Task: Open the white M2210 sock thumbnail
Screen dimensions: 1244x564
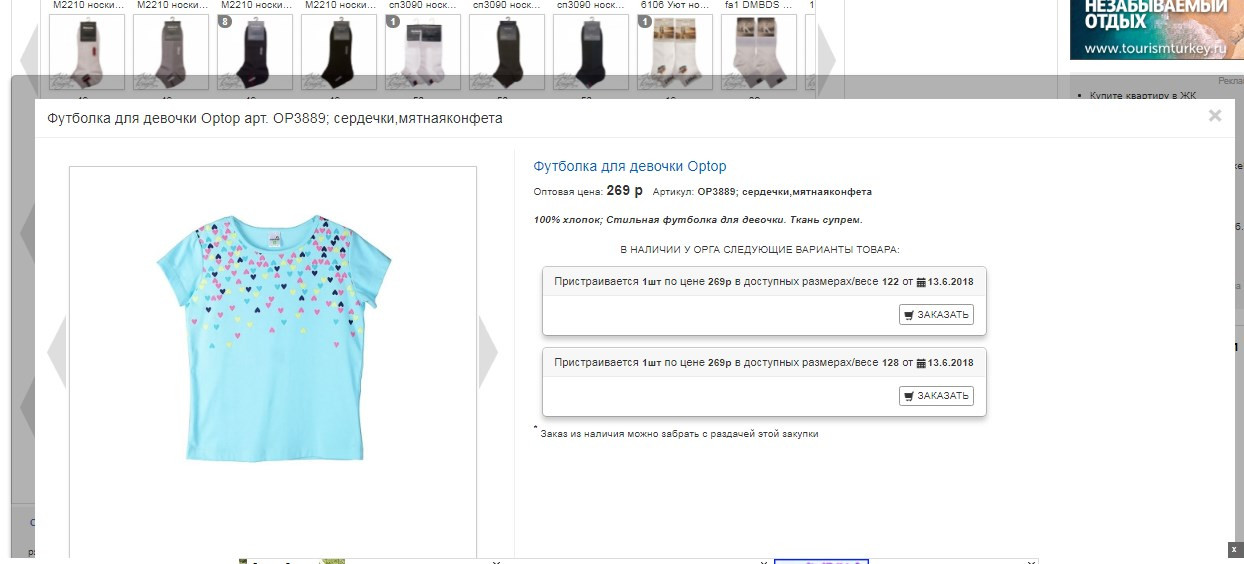Action: pyautogui.click(x=87, y=52)
